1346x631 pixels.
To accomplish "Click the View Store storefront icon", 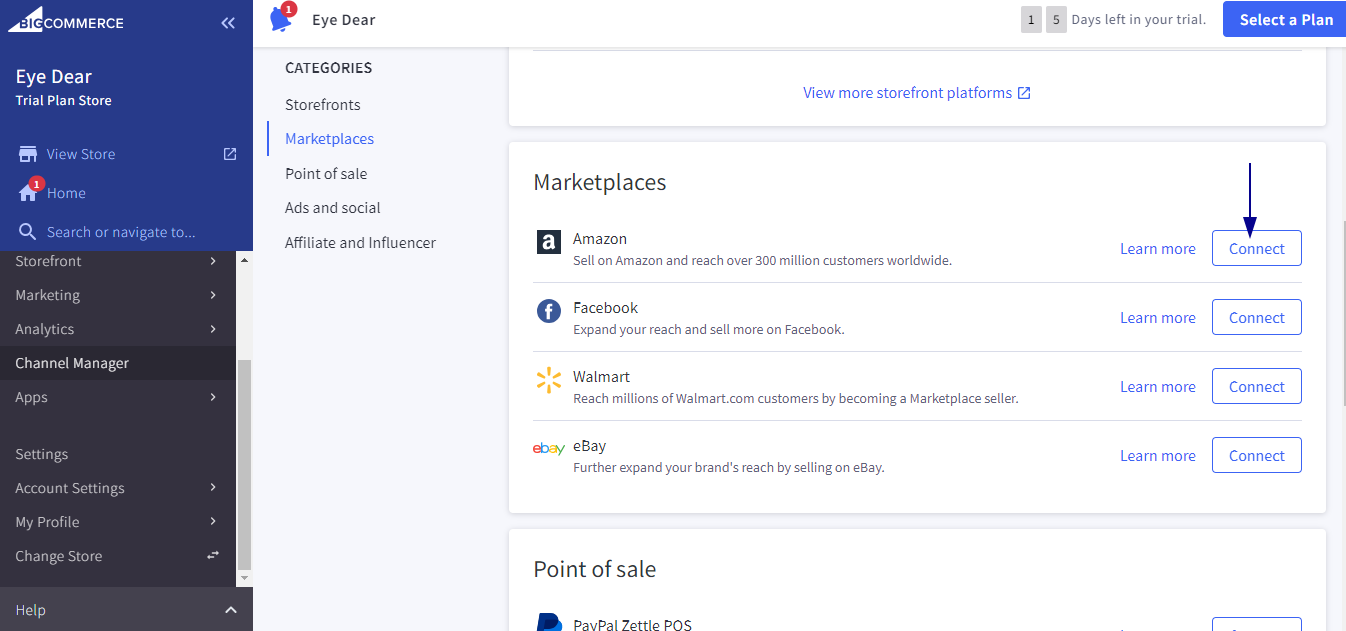I will click(x=28, y=154).
